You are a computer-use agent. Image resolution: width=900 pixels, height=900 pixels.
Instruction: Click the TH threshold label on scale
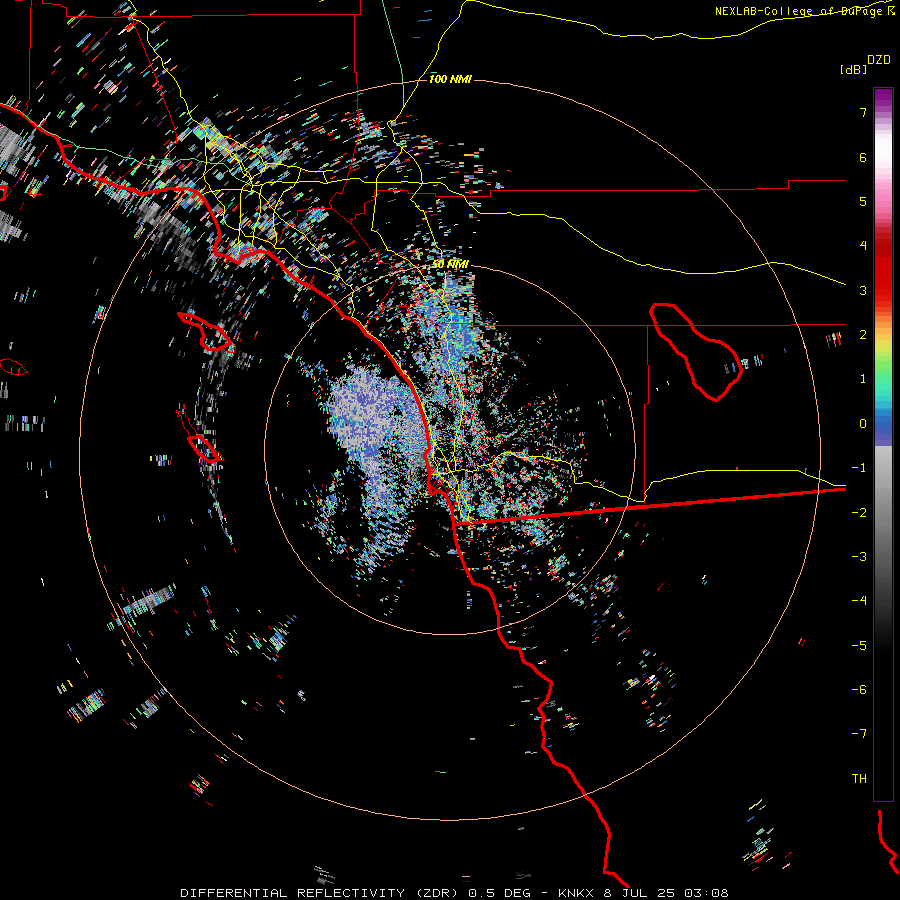pos(859,779)
